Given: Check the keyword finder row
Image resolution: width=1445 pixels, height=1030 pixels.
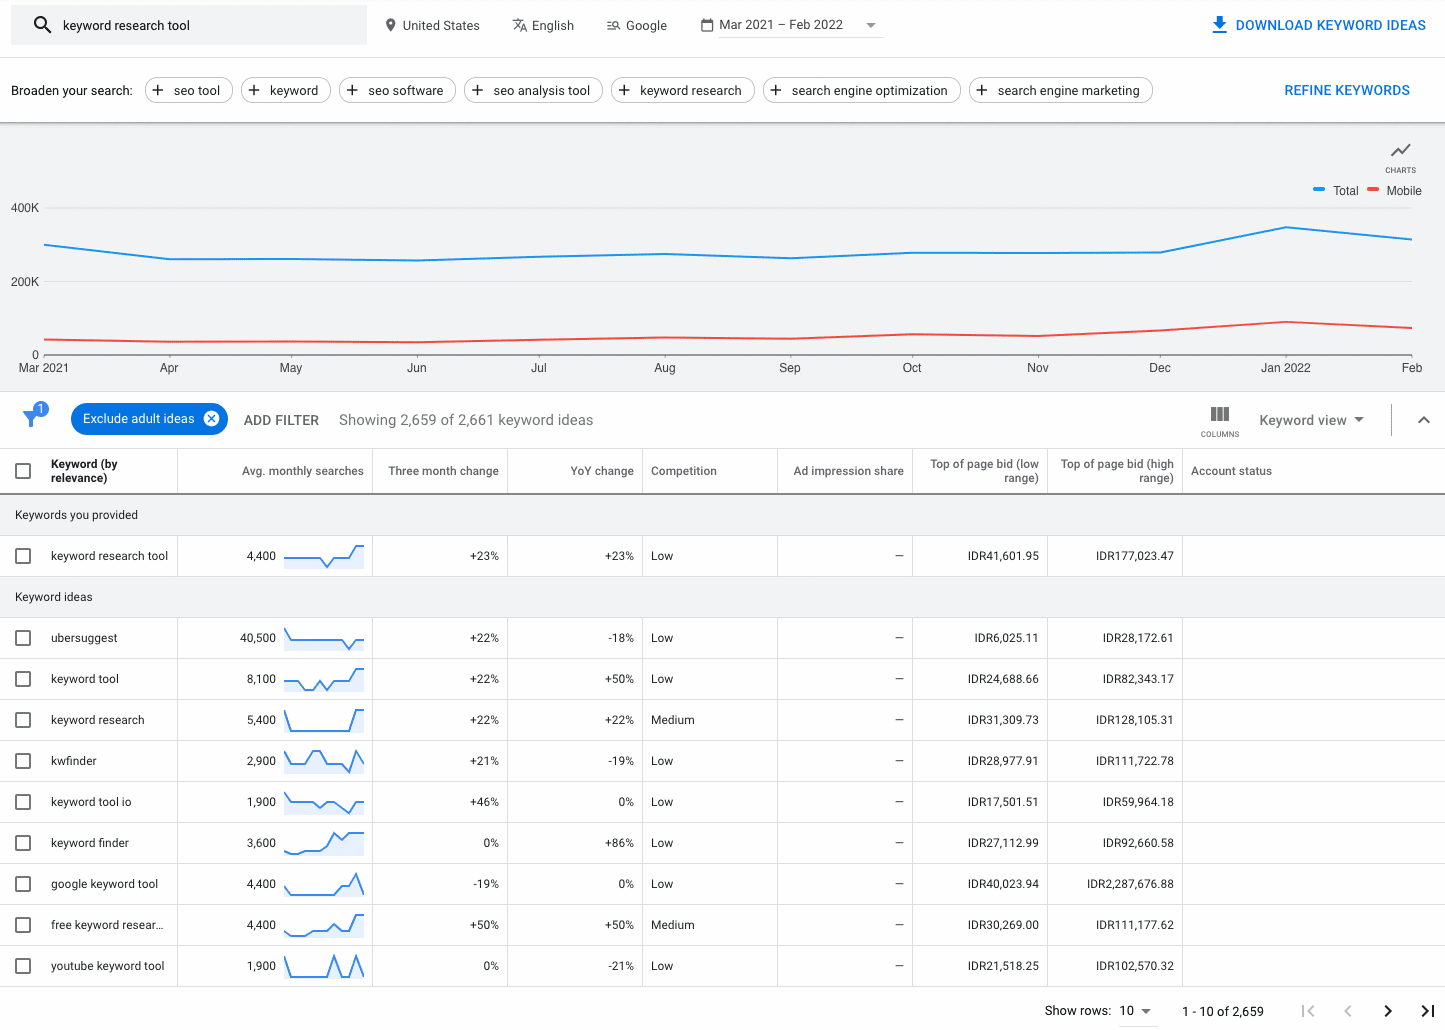Looking at the screenshot, I should 23,843.
